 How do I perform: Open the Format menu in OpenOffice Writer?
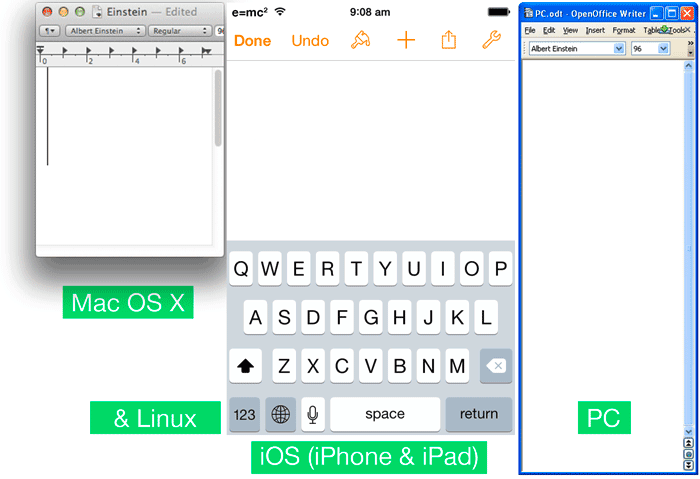pyautogui.click(x=624, y=30)
